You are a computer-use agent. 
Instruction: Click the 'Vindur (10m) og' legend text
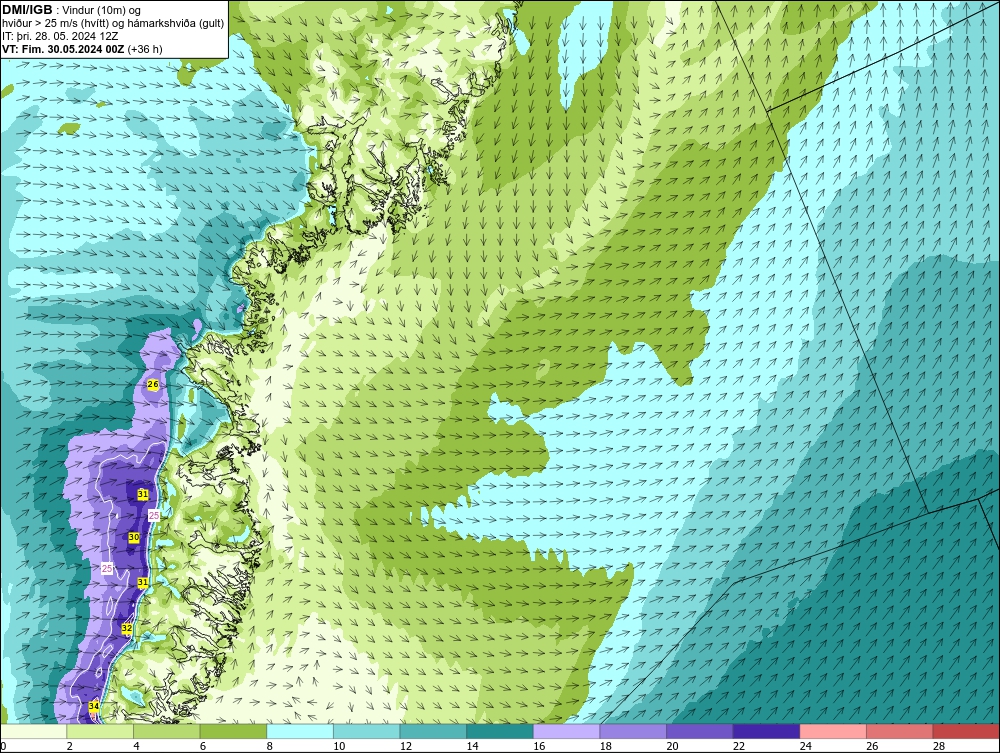102,10
